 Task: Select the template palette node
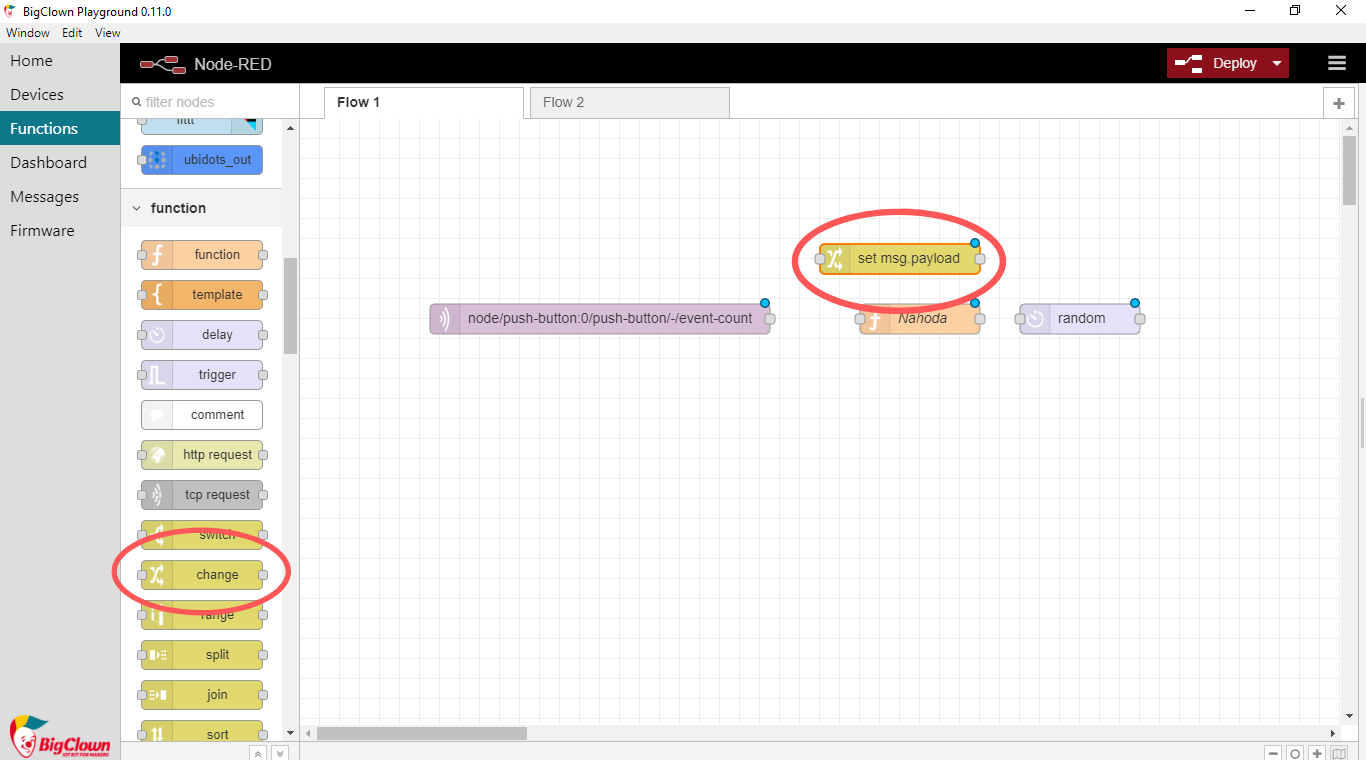[x=202, y=295]
